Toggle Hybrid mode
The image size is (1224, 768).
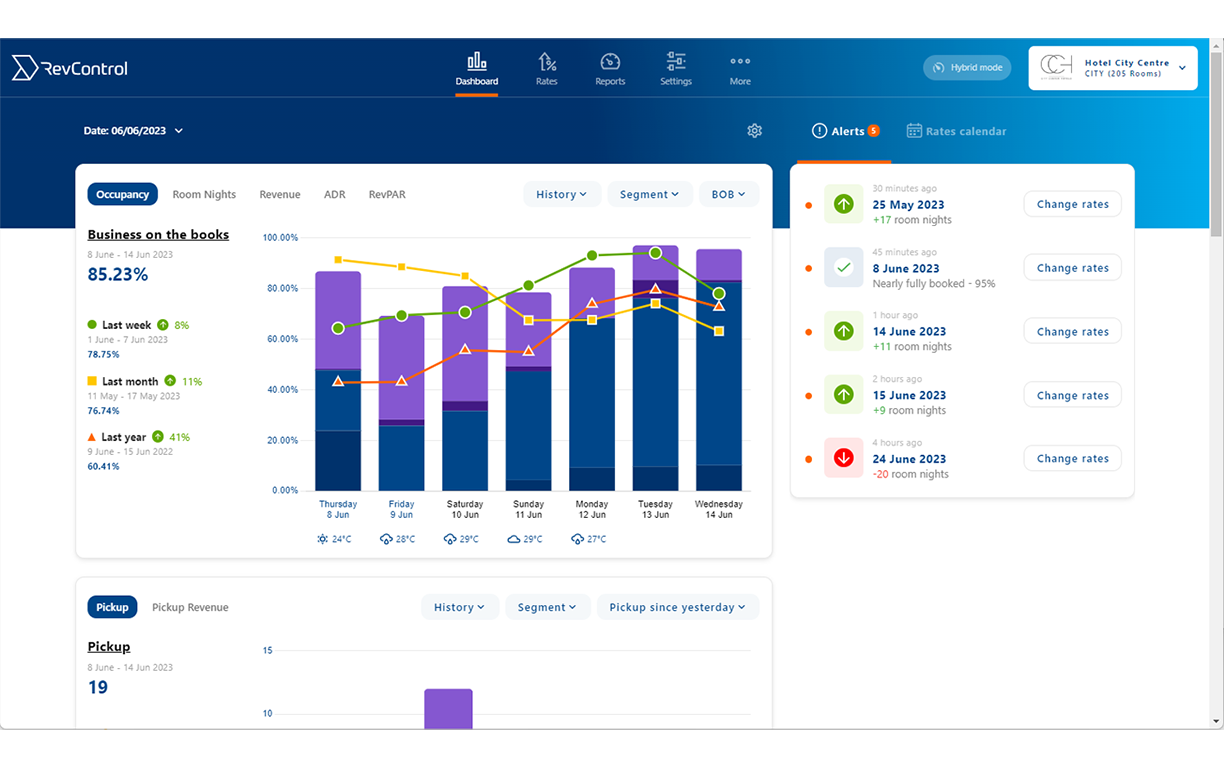(x=966, y=67)
